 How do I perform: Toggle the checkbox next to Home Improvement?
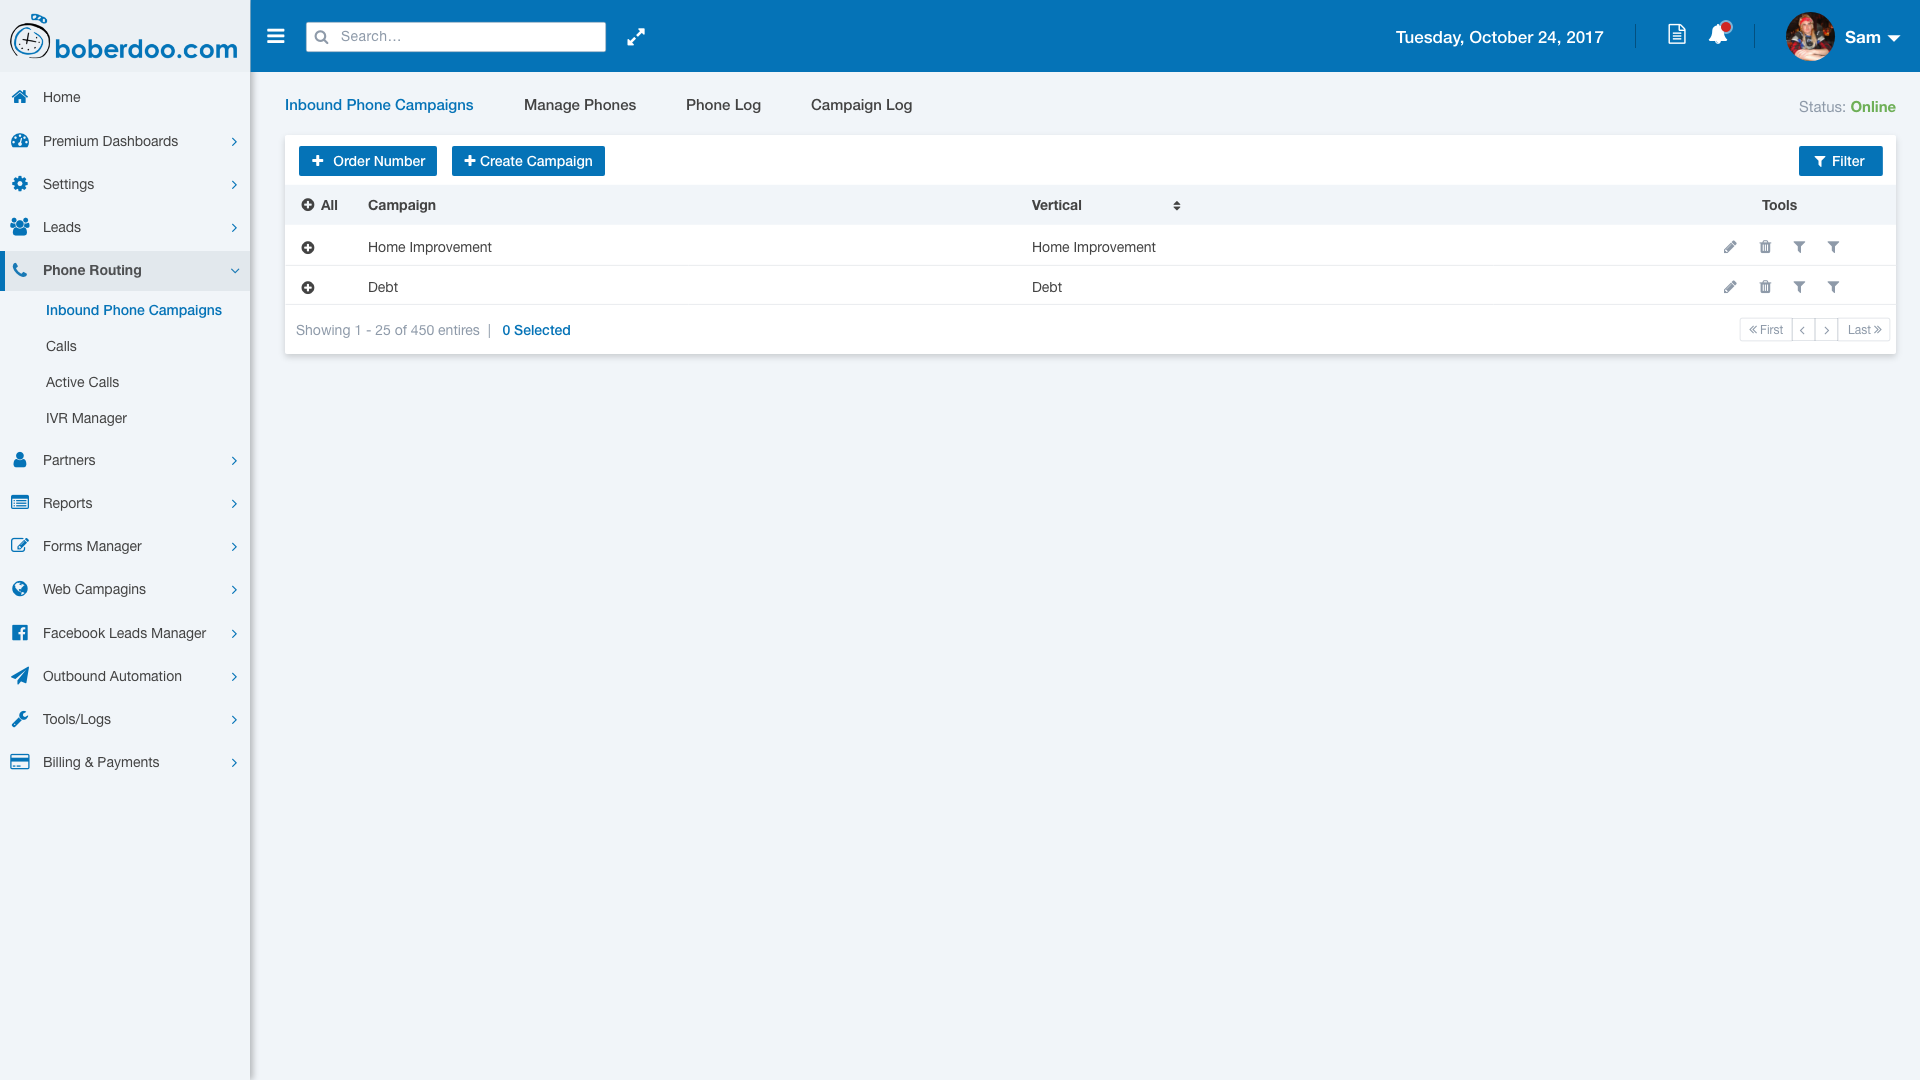coord(307,247)
